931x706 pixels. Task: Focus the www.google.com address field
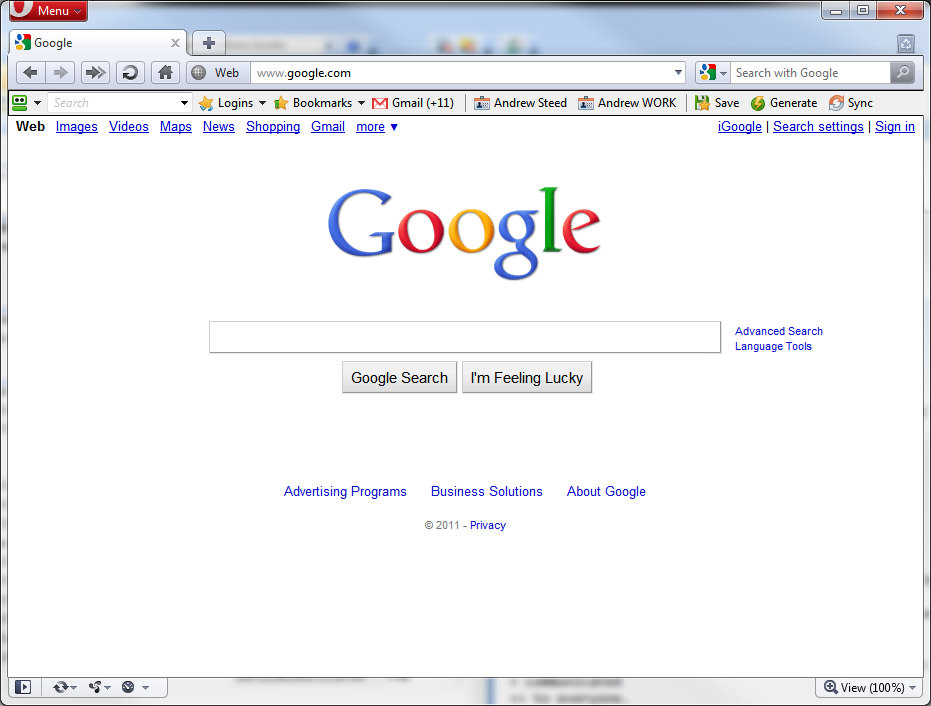tap(463, 73)
